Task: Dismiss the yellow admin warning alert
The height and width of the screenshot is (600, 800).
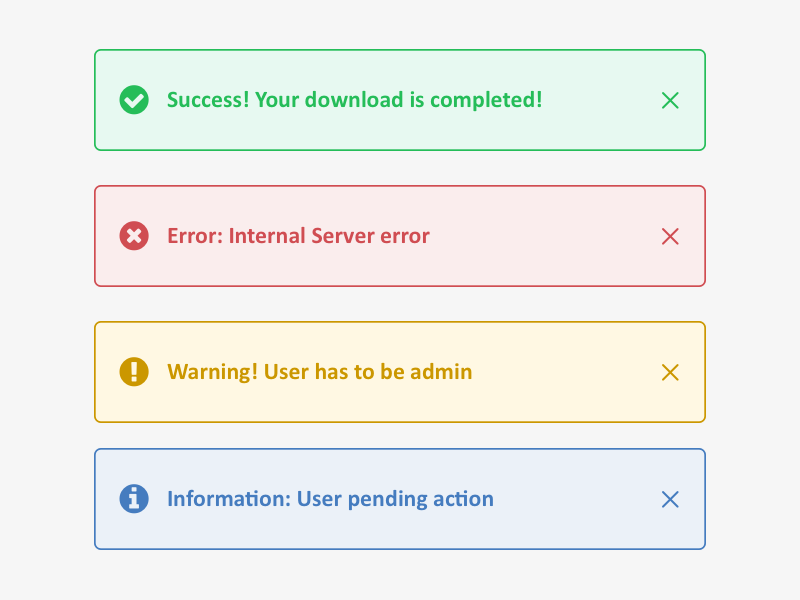Action: pyautogui.click(x=670, y=372)
